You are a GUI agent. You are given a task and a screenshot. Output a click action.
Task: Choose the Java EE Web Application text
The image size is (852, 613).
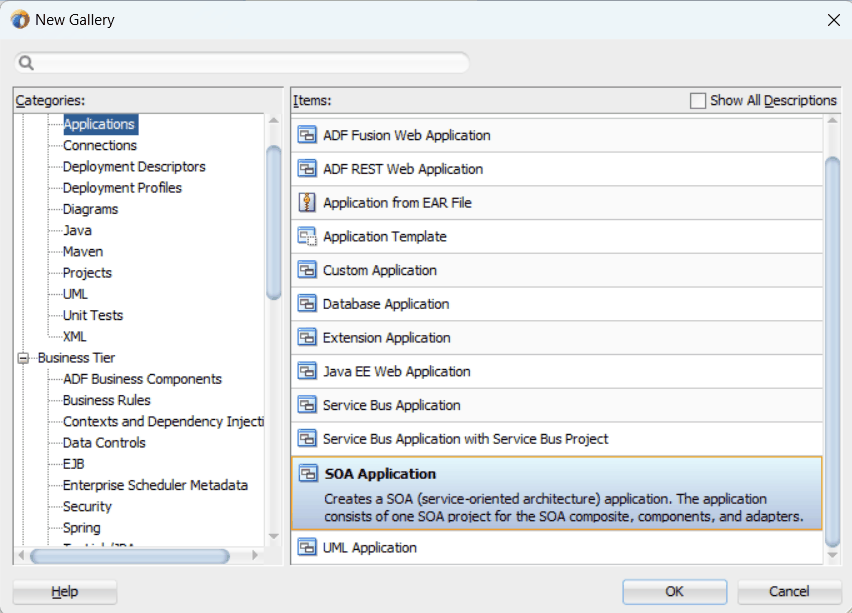coord(397,371)
